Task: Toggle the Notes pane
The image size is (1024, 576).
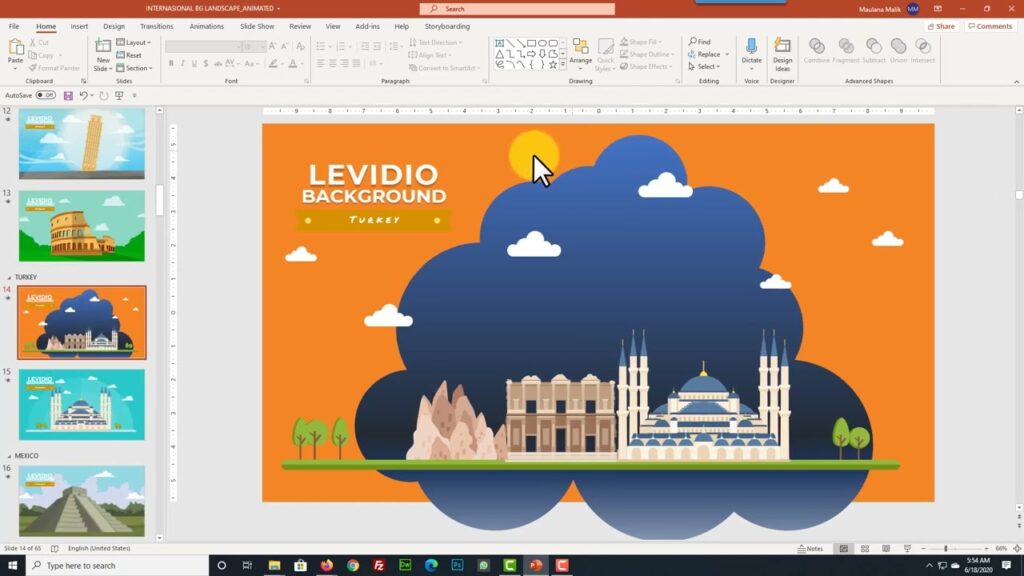Action: tap(810, 549)
